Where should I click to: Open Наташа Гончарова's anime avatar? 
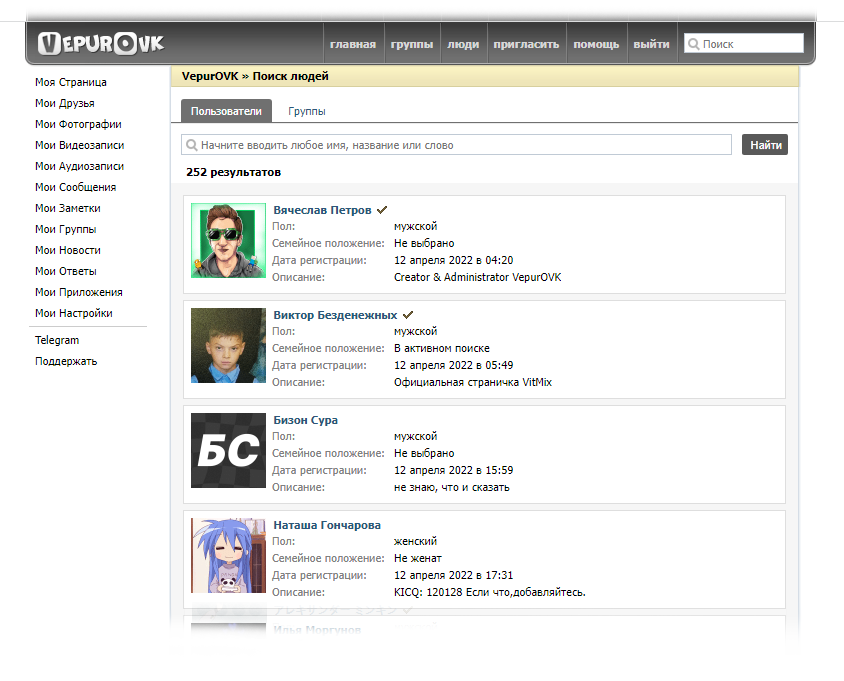click(x=228, y=555)
